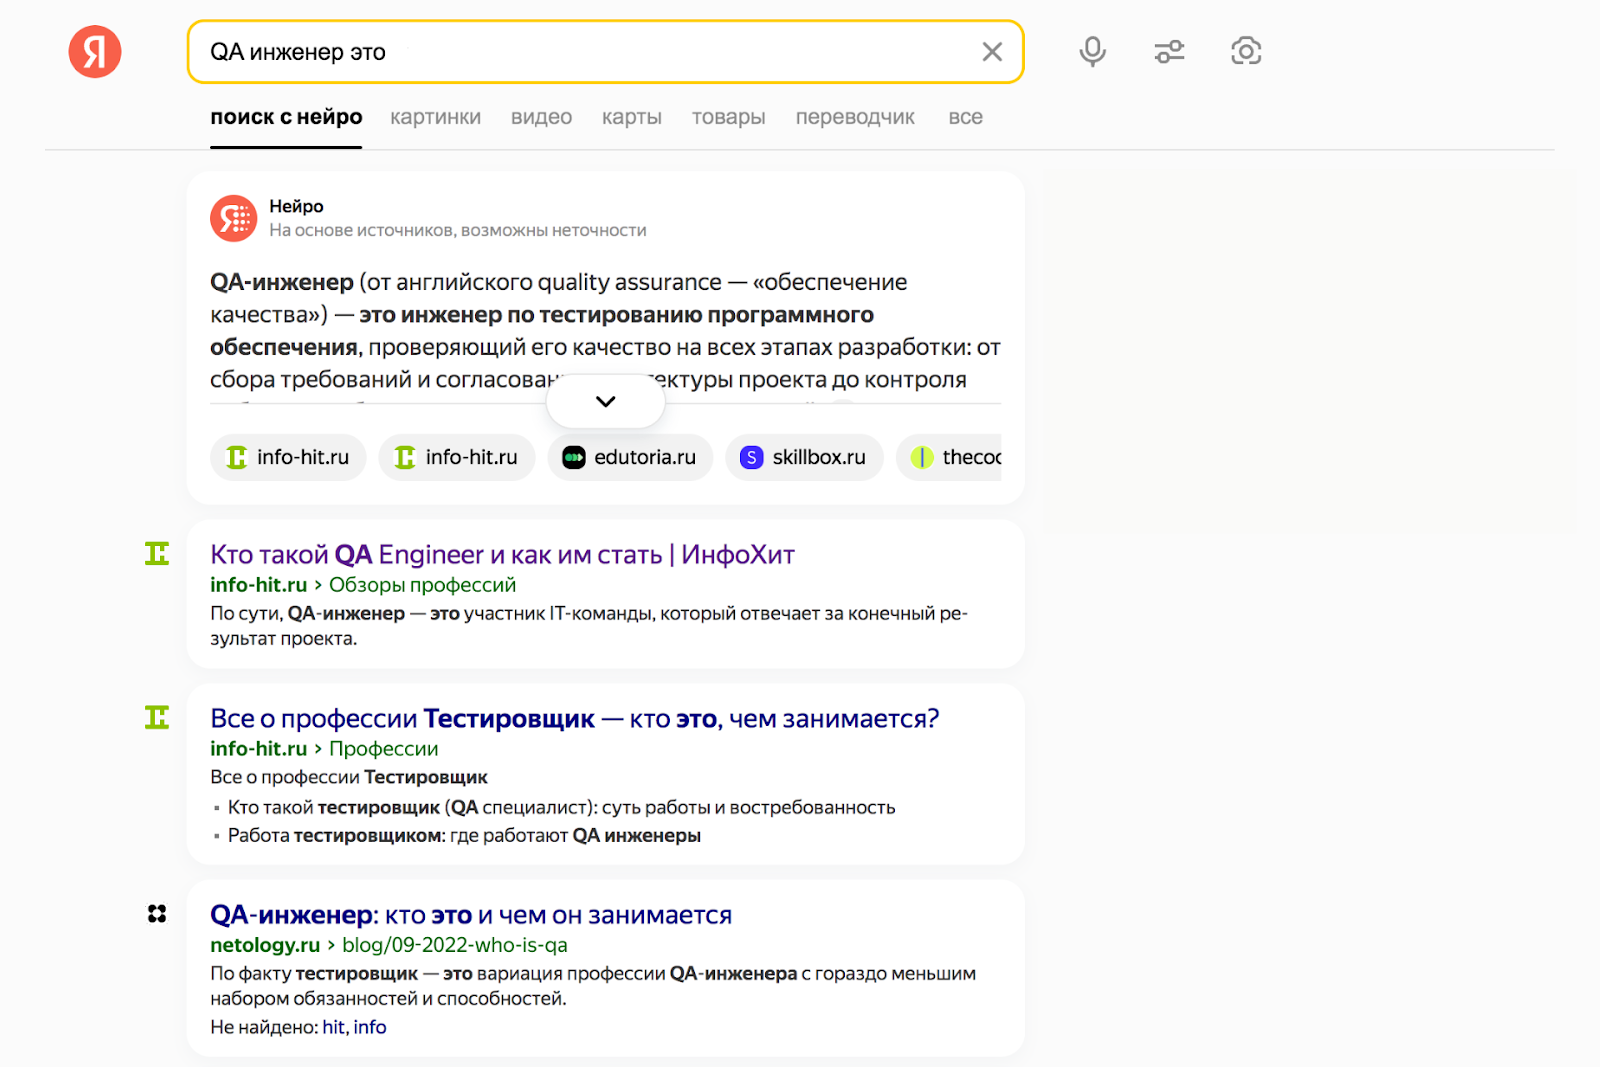
Task: Select the 'поиск с нейро' tab
Action: pos(286,117)
